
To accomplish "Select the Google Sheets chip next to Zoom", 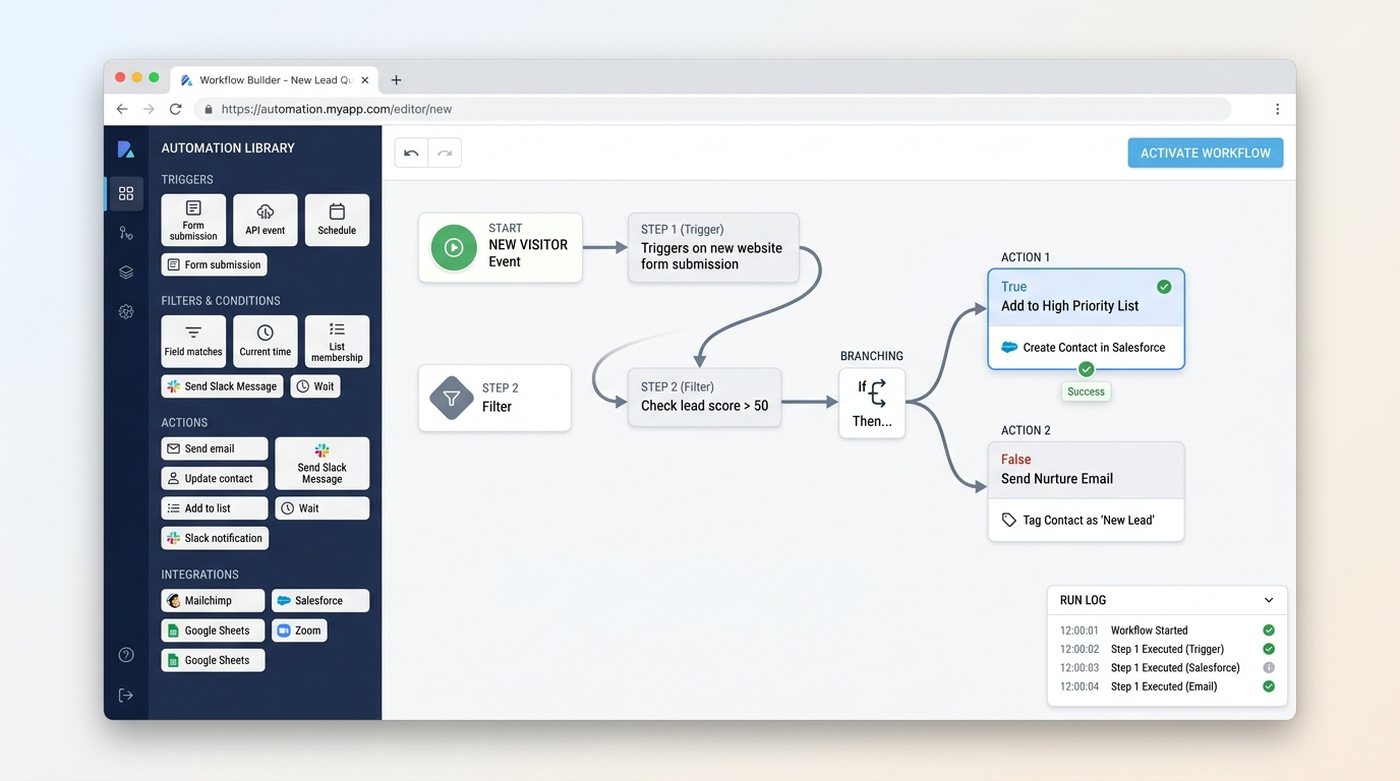I will [x=213, y=631].
